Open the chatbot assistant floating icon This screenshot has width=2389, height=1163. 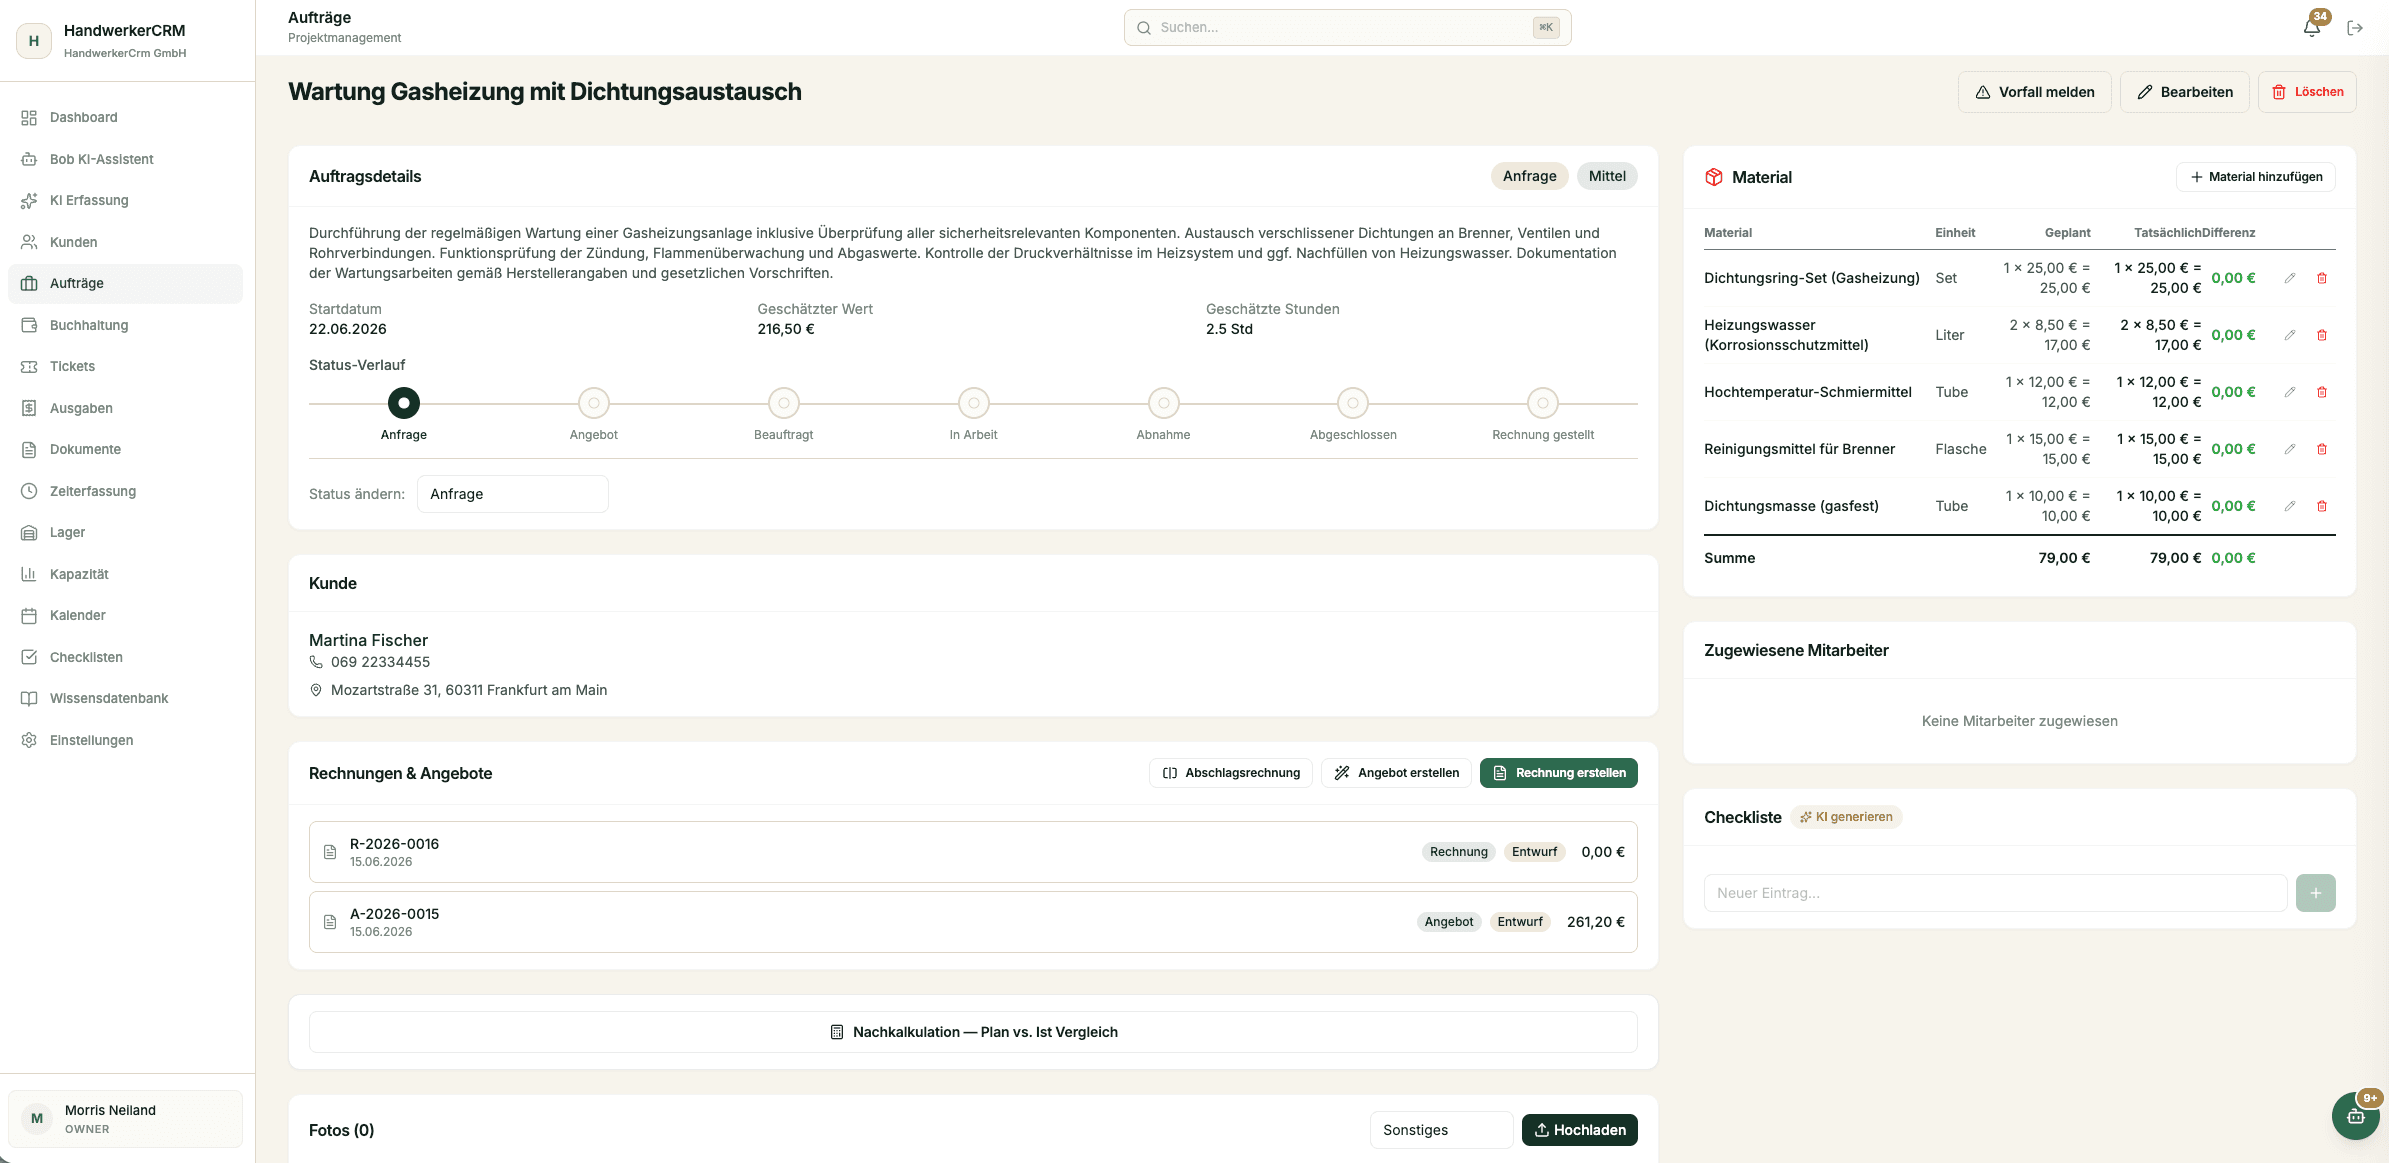click(2355, 1117)
